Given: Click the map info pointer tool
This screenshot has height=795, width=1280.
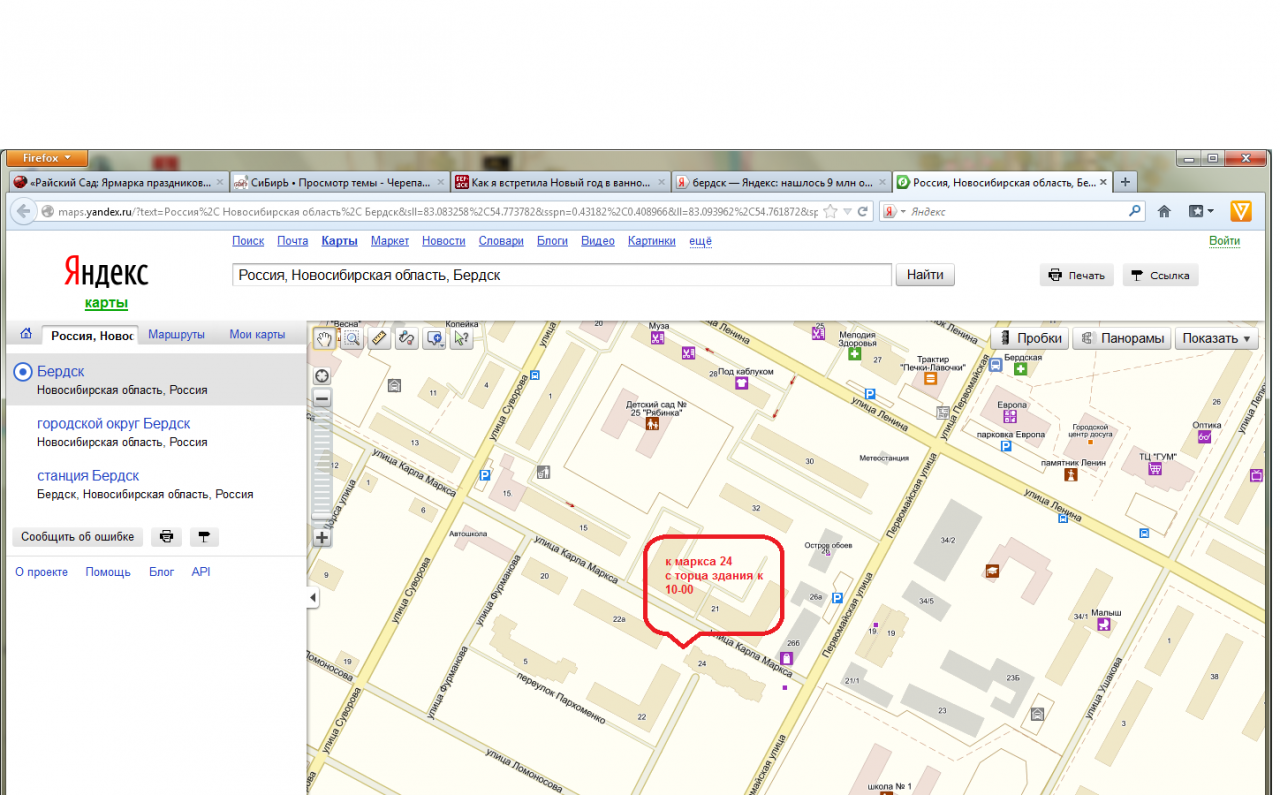Looking at the screenshot, I should click(461, 339).
